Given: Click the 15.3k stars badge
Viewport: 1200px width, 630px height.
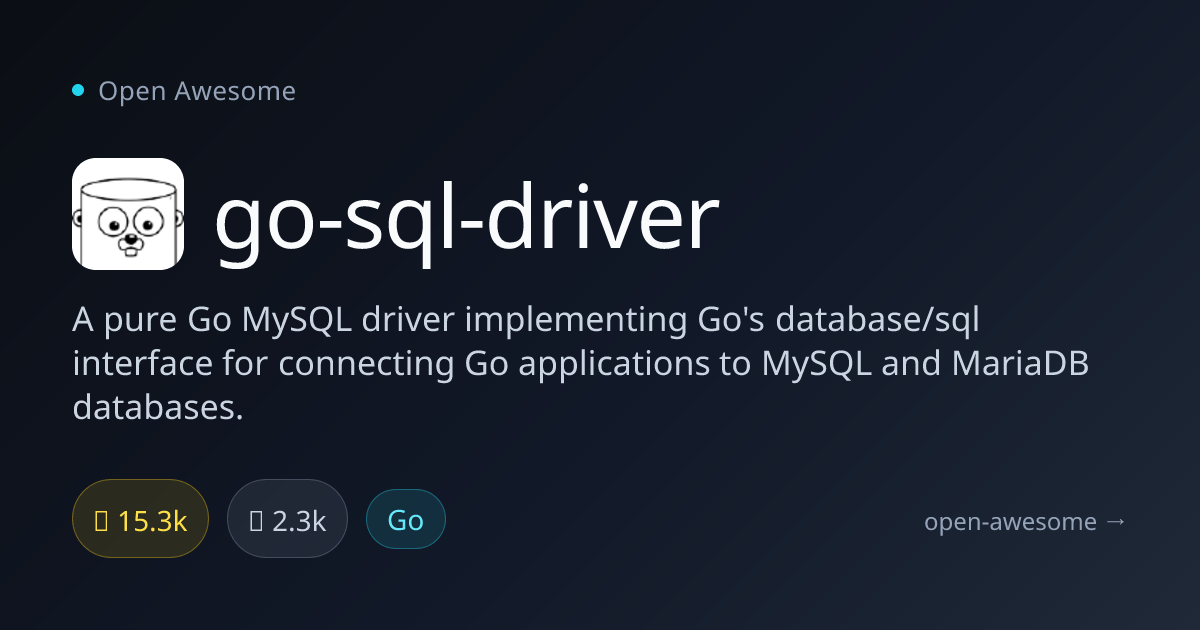Looking at the screenshot, I should tap(140, 520).
